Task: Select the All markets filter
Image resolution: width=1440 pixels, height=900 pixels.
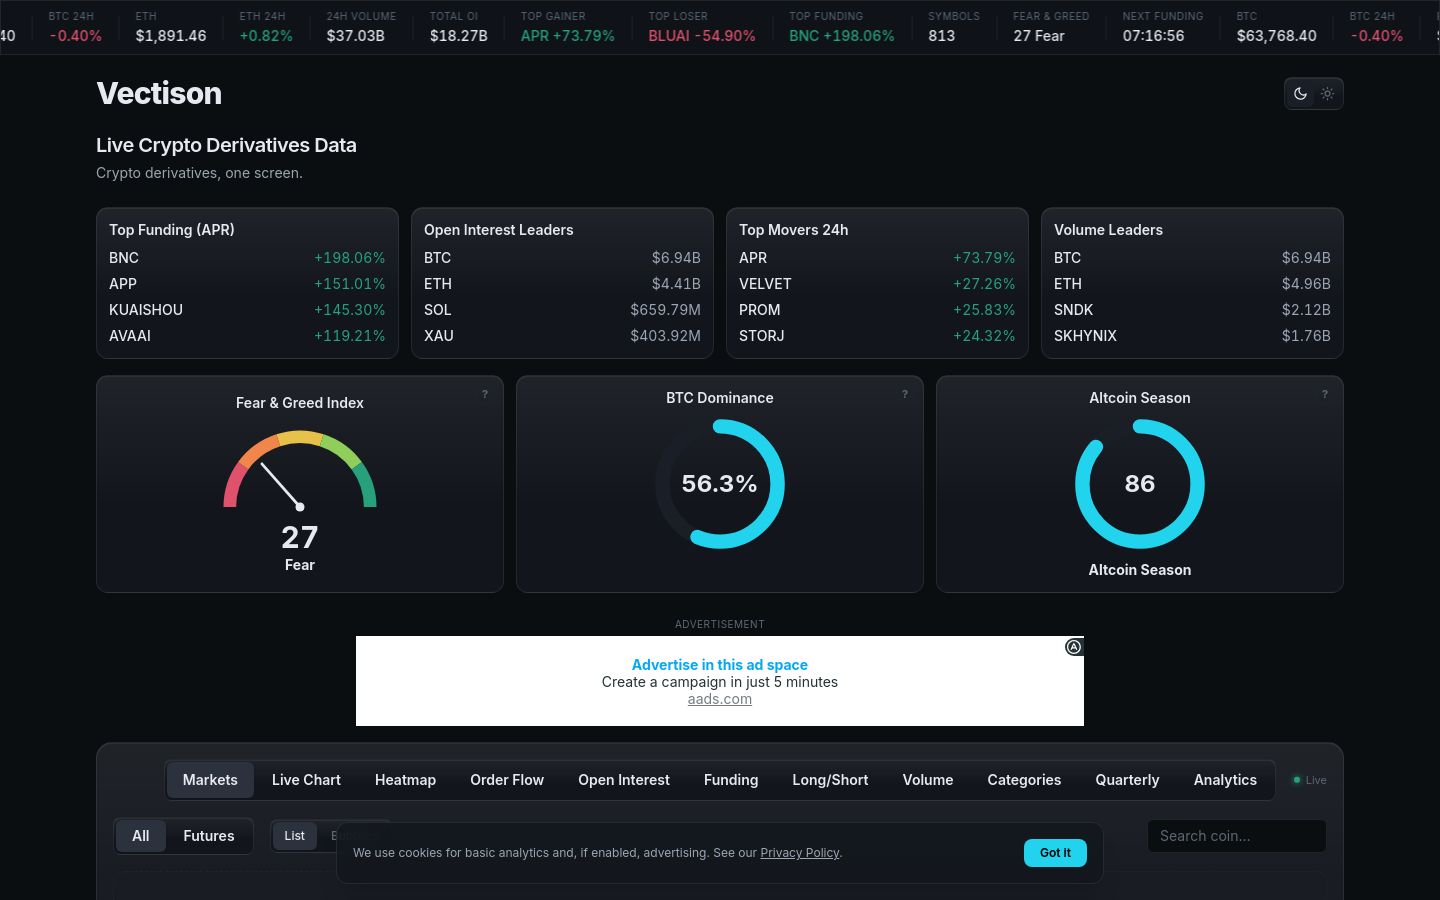Action: pos(141,836)
